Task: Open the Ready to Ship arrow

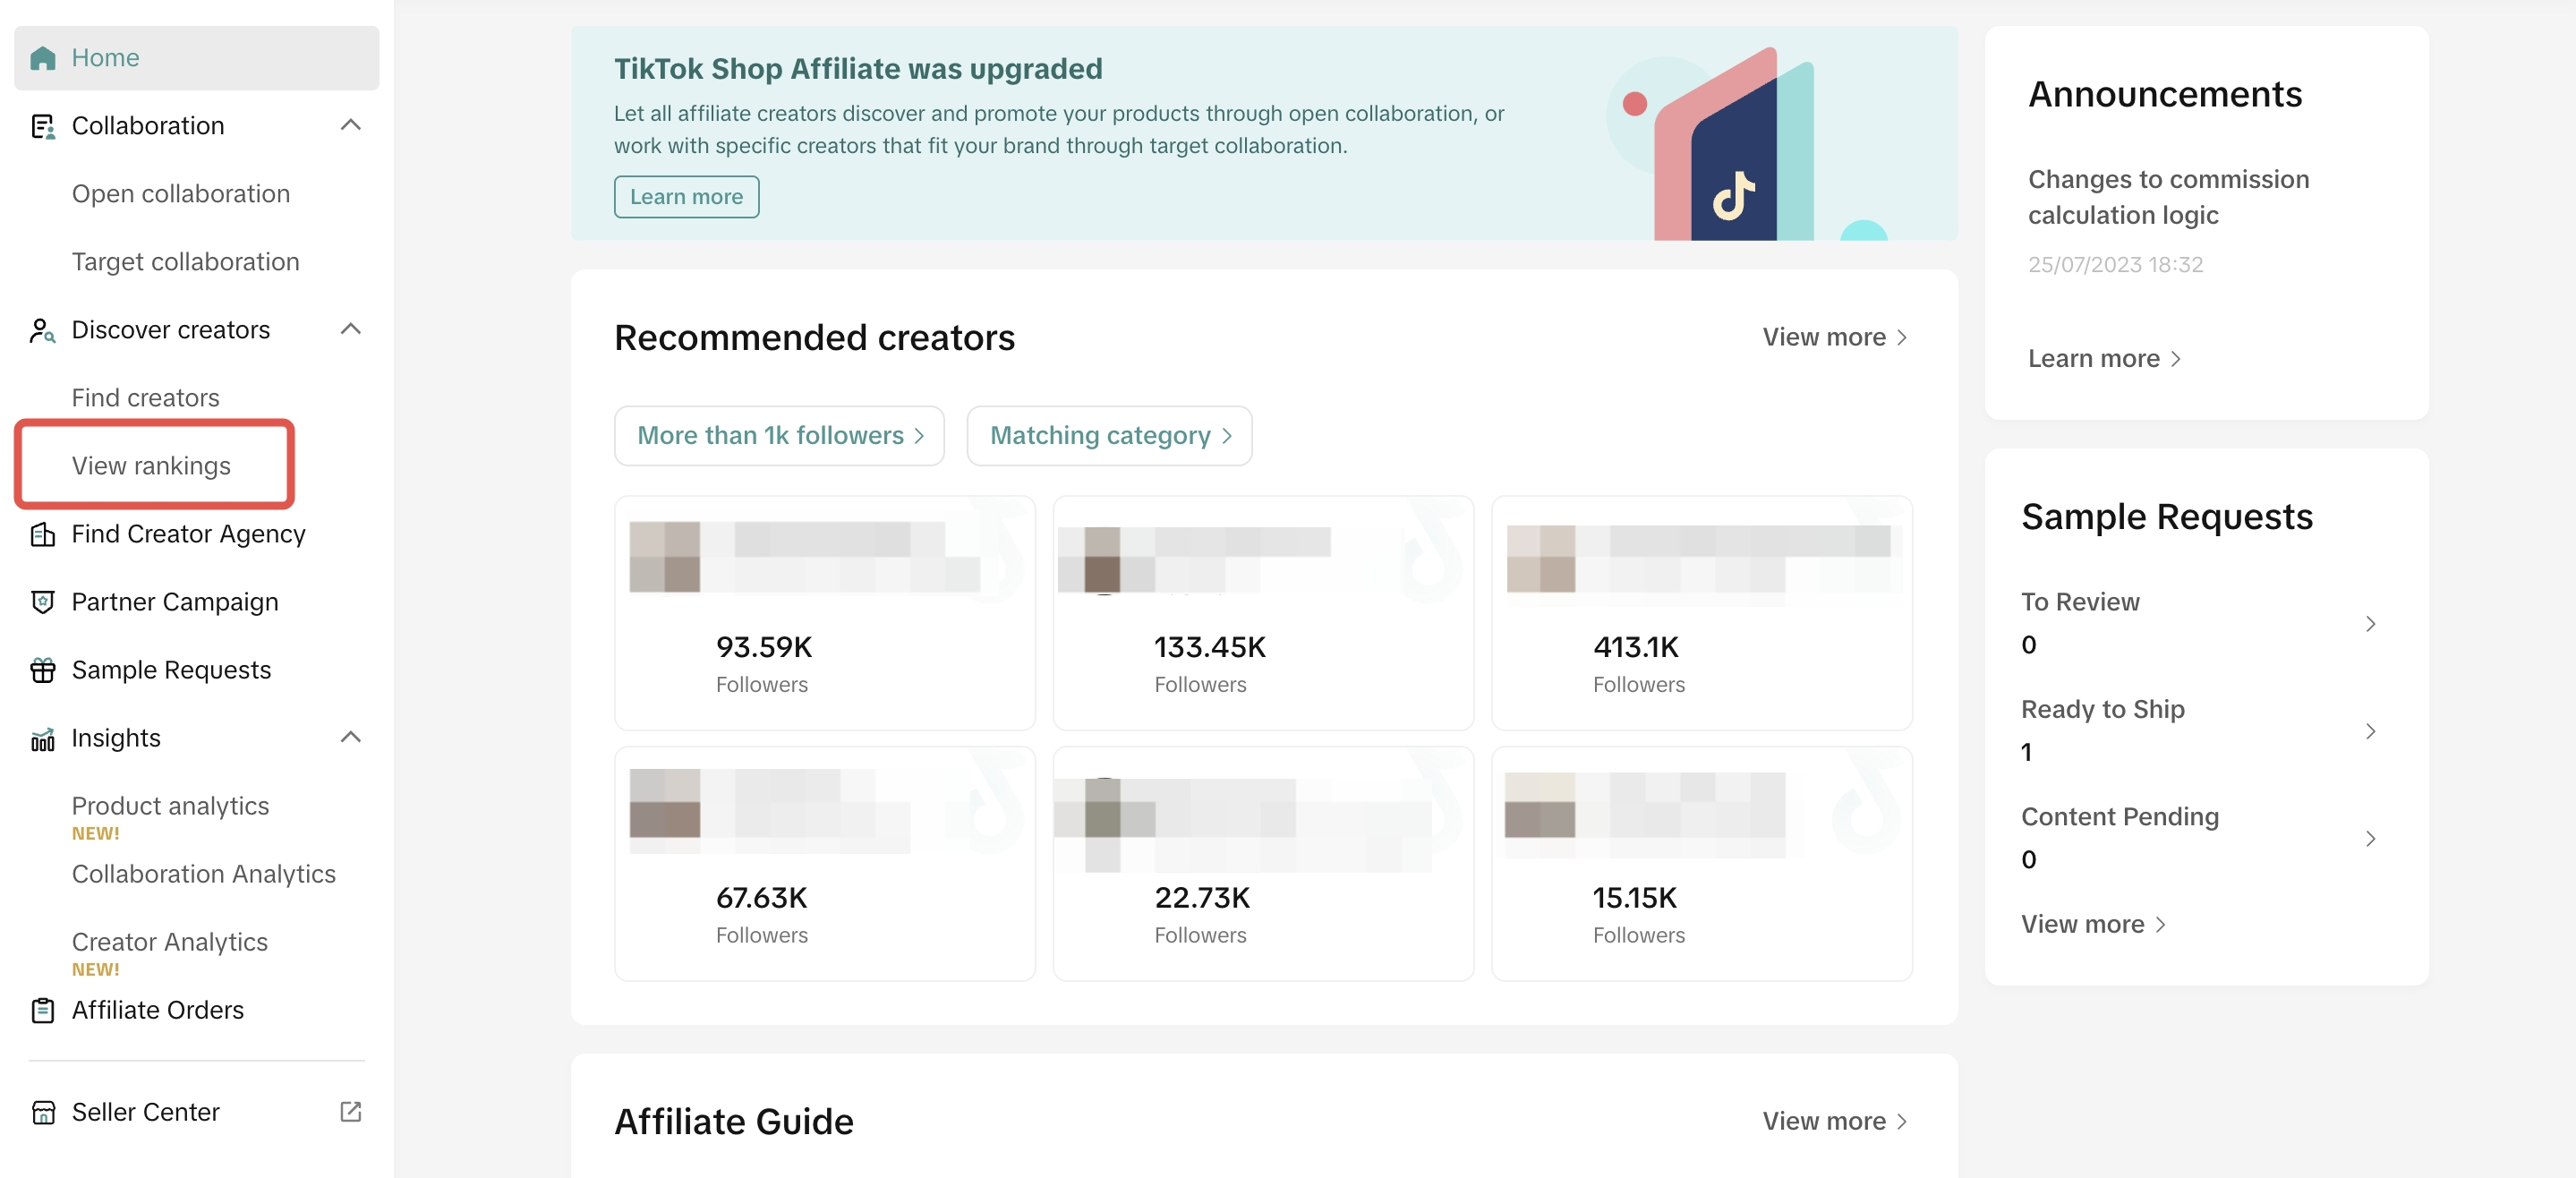Action: [x=2369, y=731]
